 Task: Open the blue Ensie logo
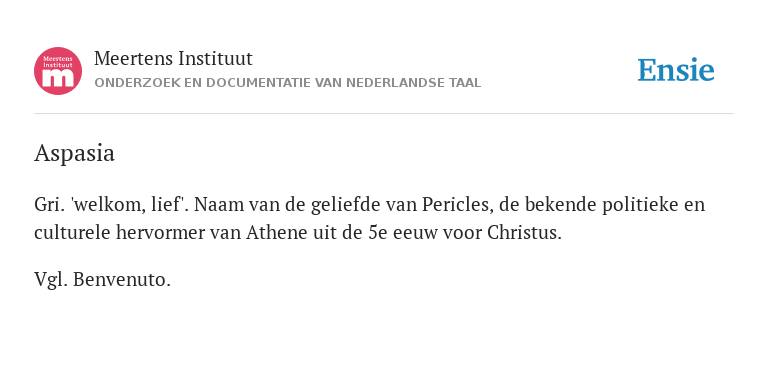[x=675, y=70]
